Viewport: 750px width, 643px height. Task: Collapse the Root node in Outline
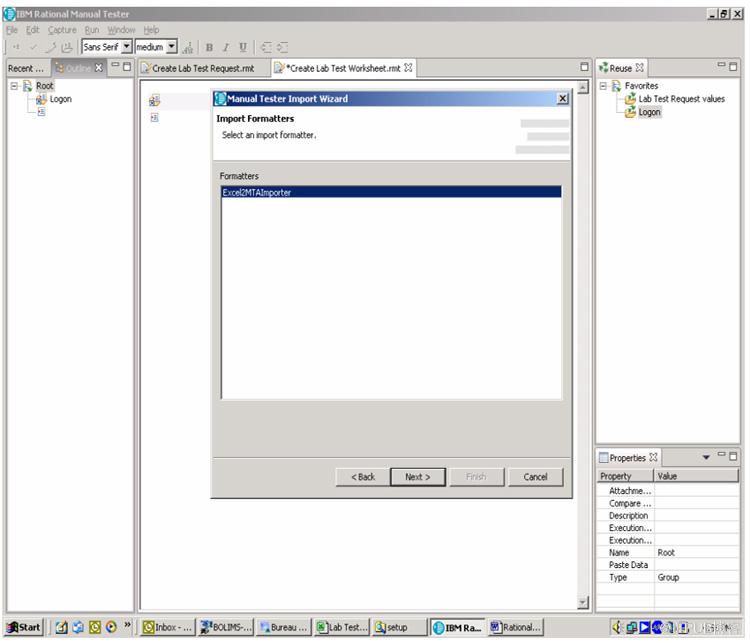(14, 86)
